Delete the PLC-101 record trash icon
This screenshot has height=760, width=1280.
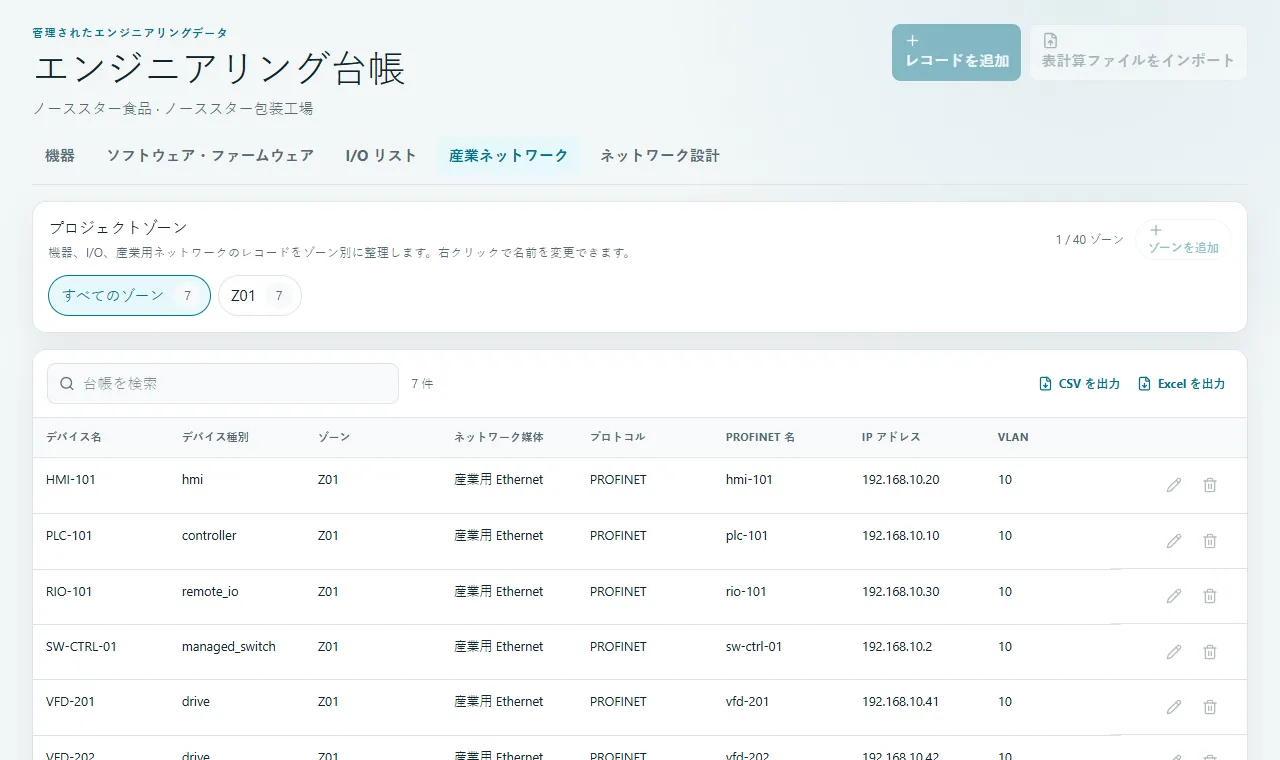tap(1210, 541)
